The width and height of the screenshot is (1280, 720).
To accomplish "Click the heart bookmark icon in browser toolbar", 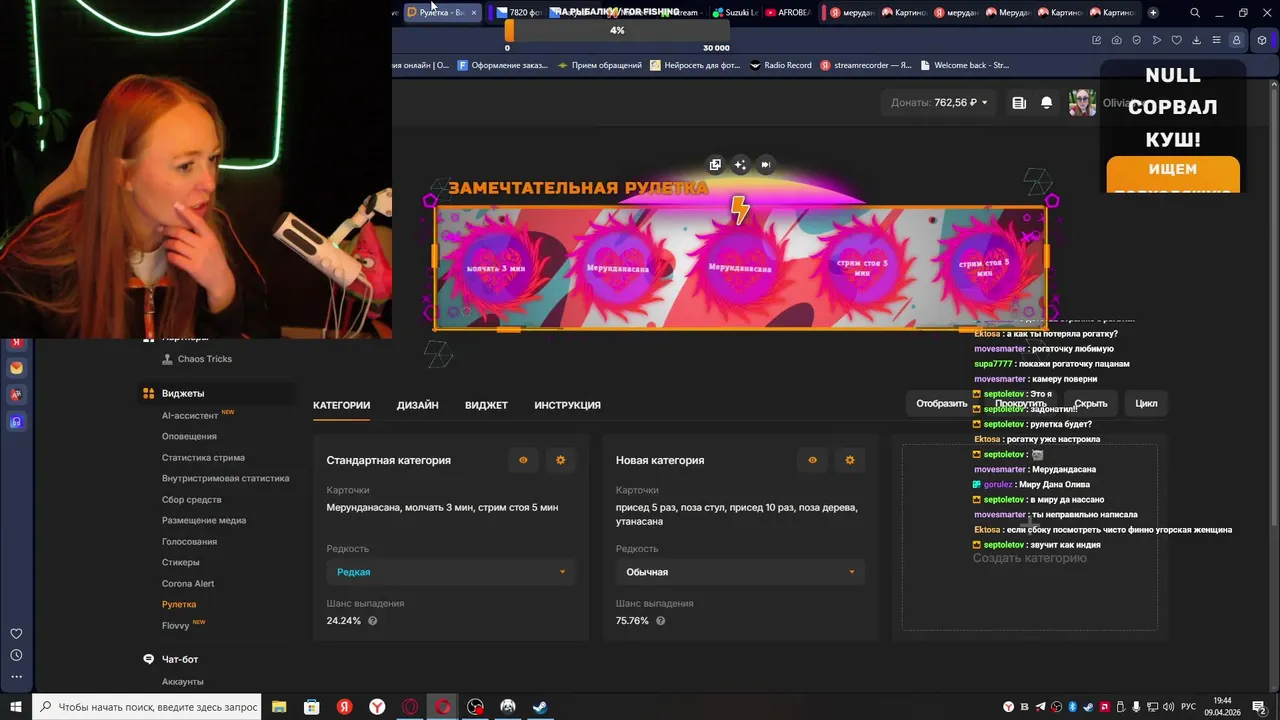I will coord(1176,40).
